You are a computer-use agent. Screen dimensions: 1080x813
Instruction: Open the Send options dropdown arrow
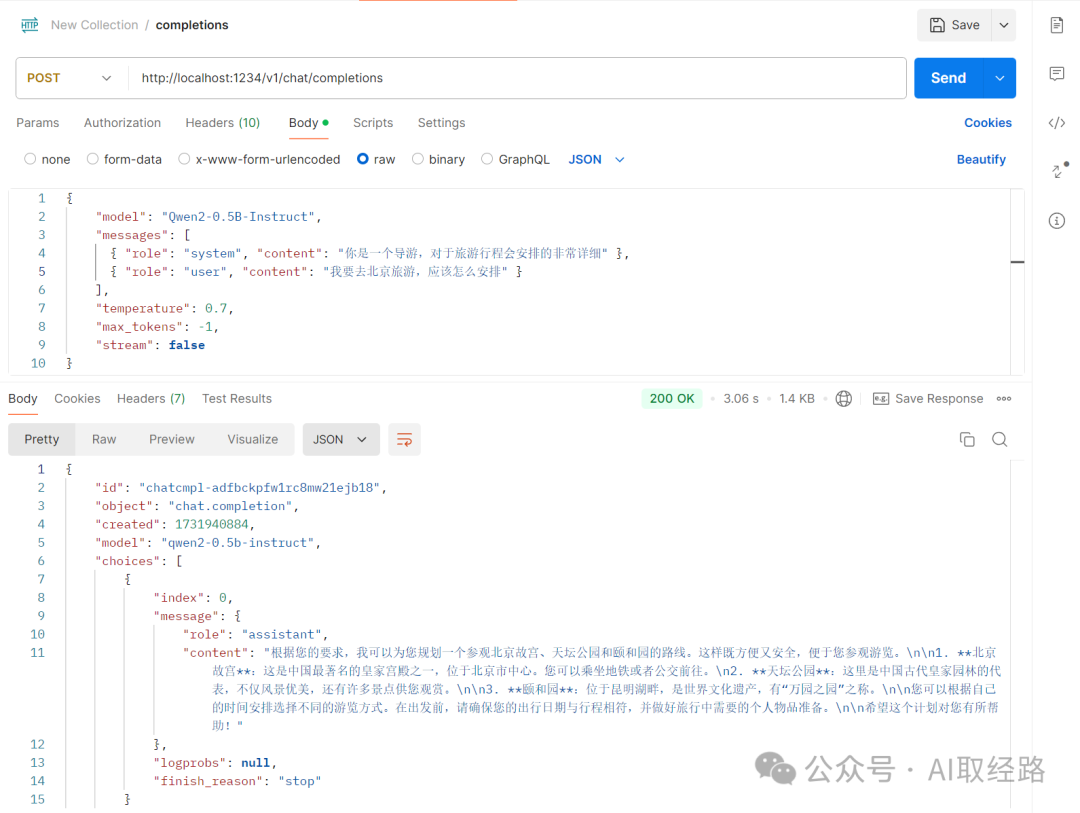pos(999,78)
